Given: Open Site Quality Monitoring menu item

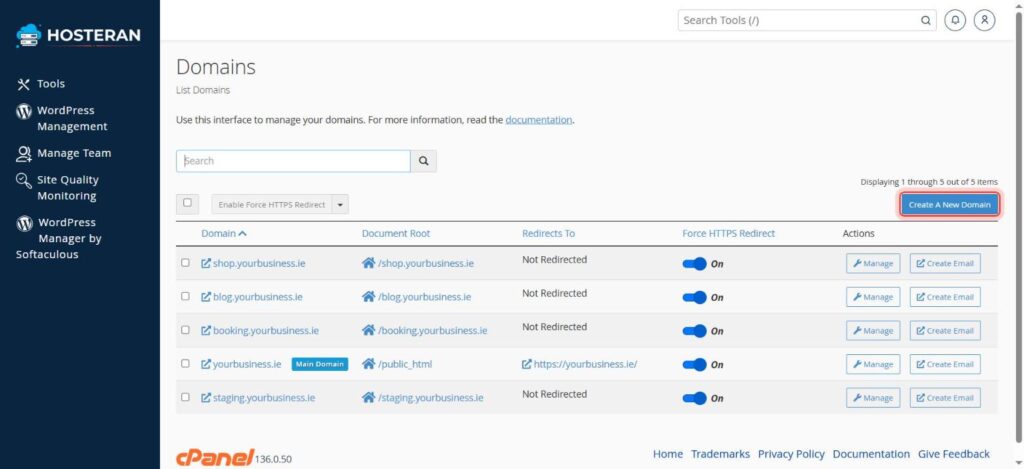Looking at the screenshot, I should [x=67, y=188].
